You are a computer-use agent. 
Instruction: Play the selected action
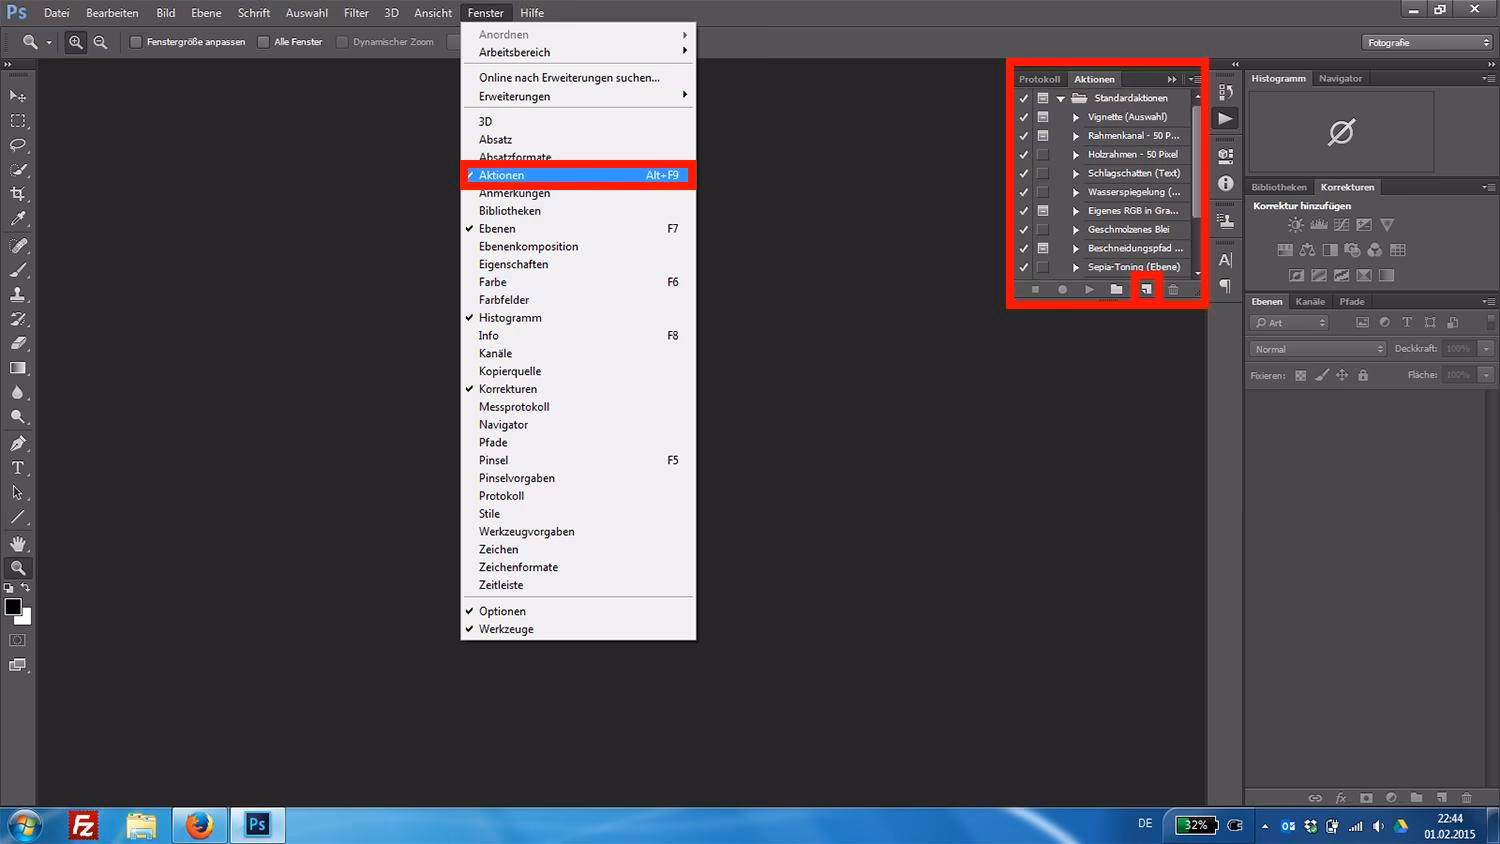coord(1089,289)
